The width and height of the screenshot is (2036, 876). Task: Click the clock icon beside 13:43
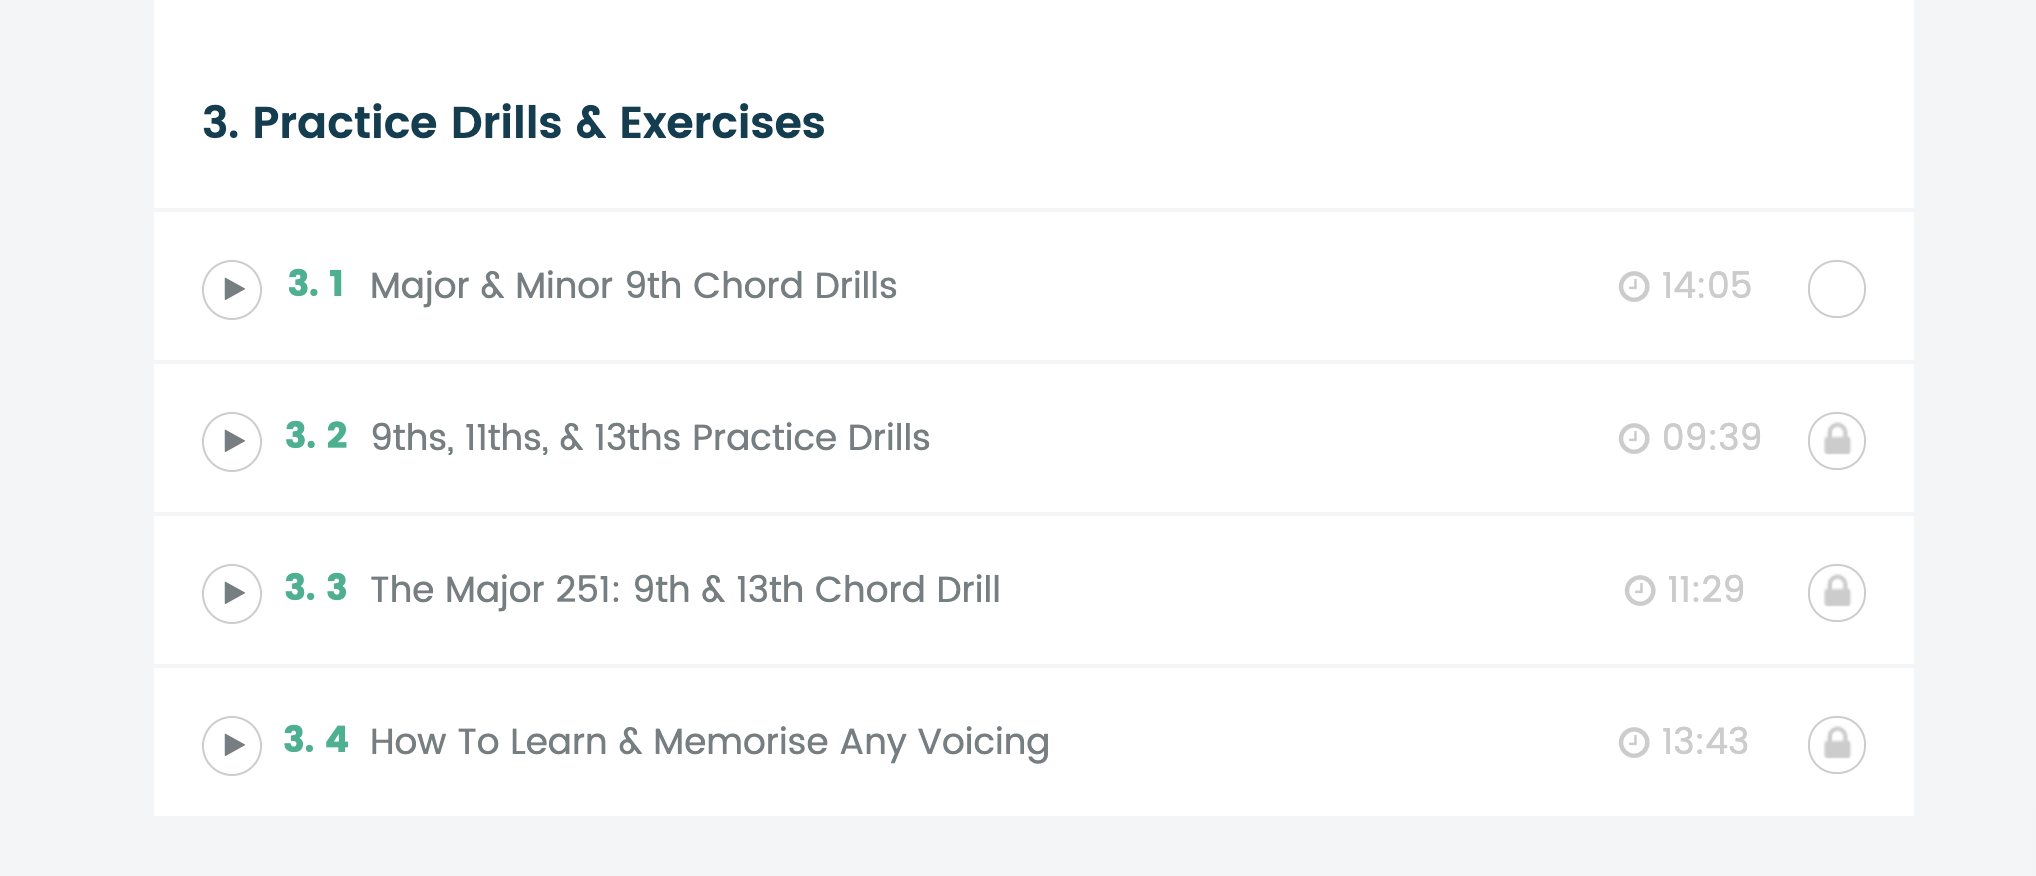pos(1634,743)
